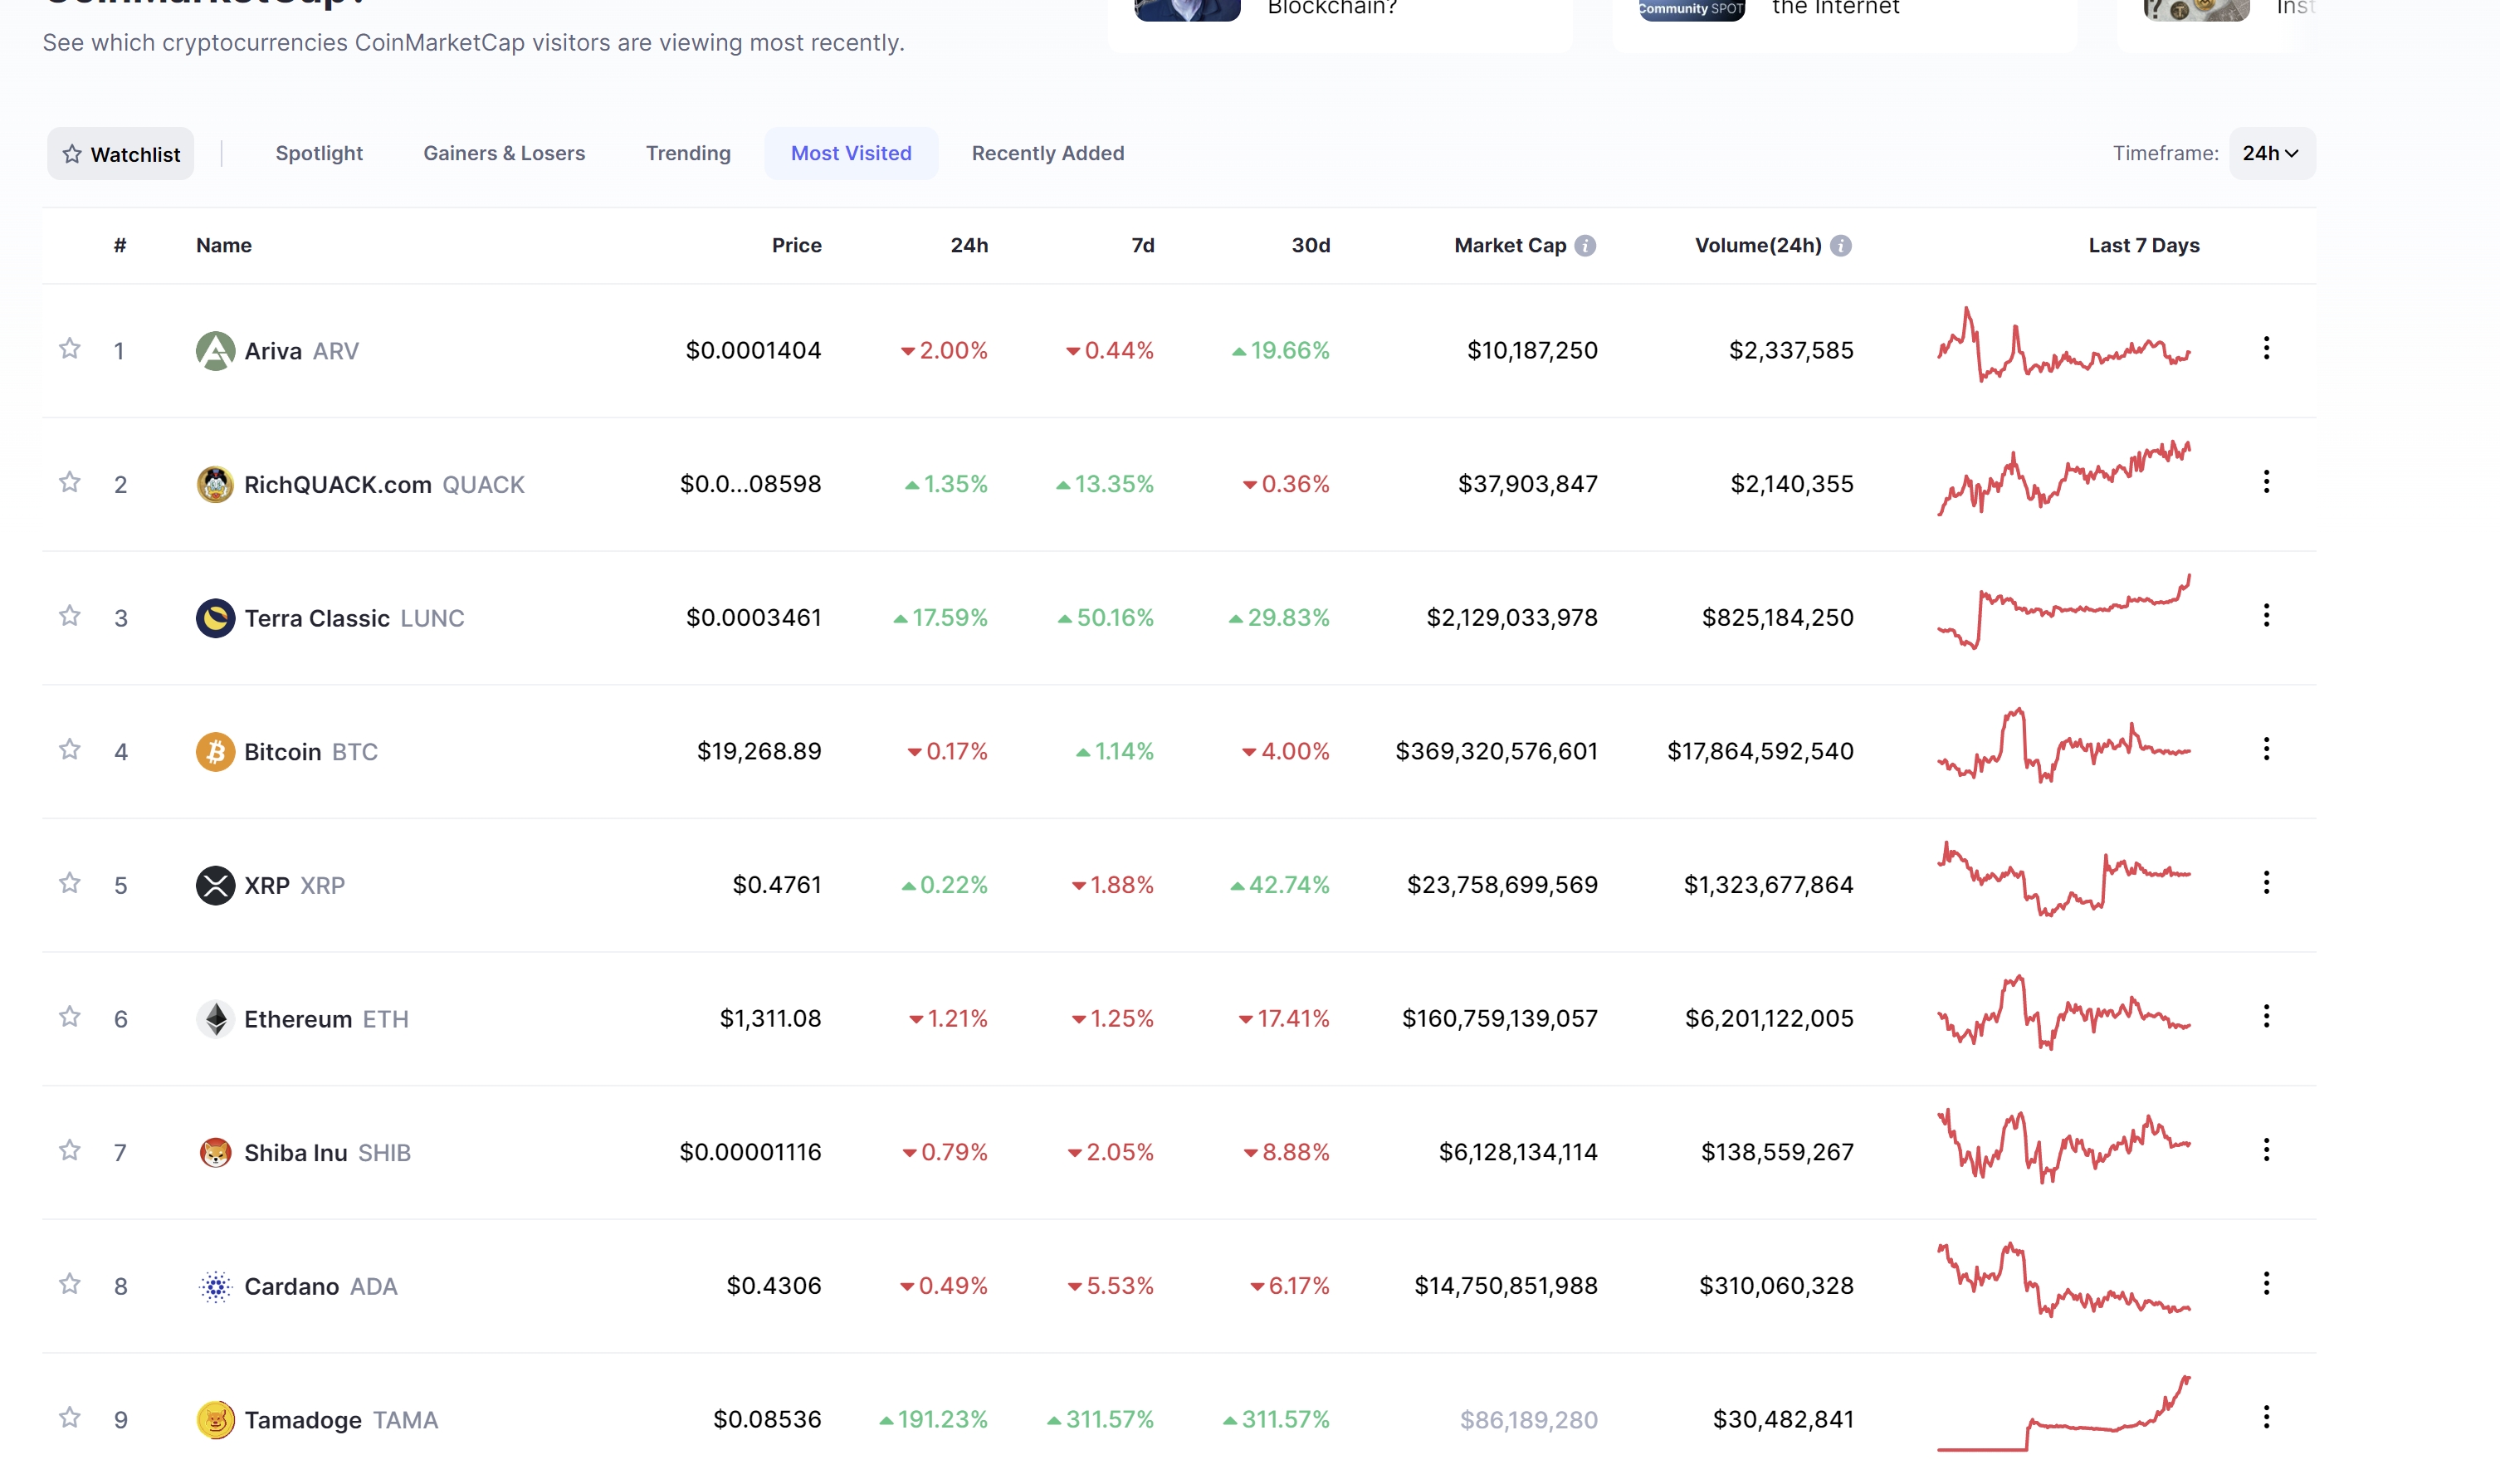Click the Ariva ARV coin logo
The height and width of the screenshot is (1484, 2500).
[x=215, y=351]
